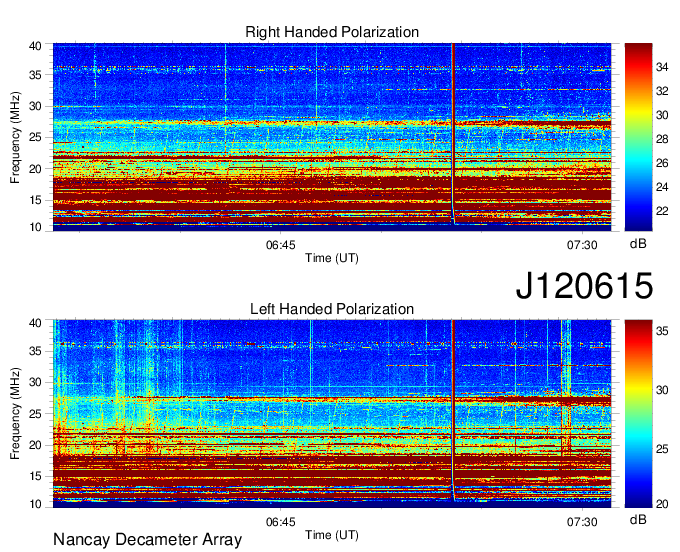680x552 pixels.
Task: Click the 07:30 tick label under the left-handed plot
Action: [x=582, y=522]
